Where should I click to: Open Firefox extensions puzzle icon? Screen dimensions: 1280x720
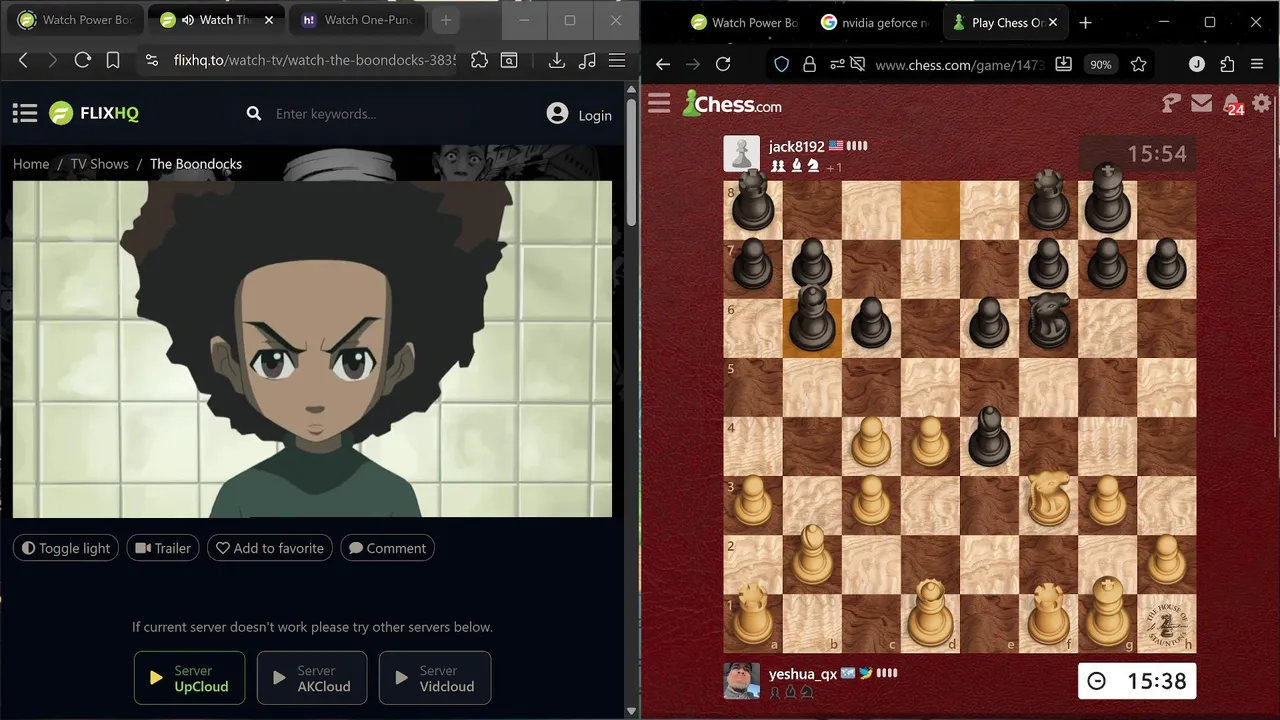pyautogui.click(x=1227, y=64)
